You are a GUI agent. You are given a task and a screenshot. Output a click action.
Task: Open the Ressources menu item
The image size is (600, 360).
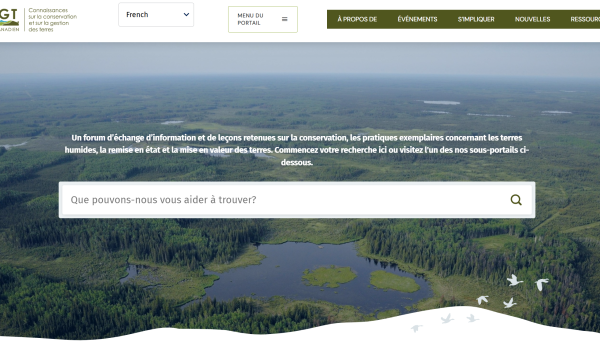pos(585,19)
